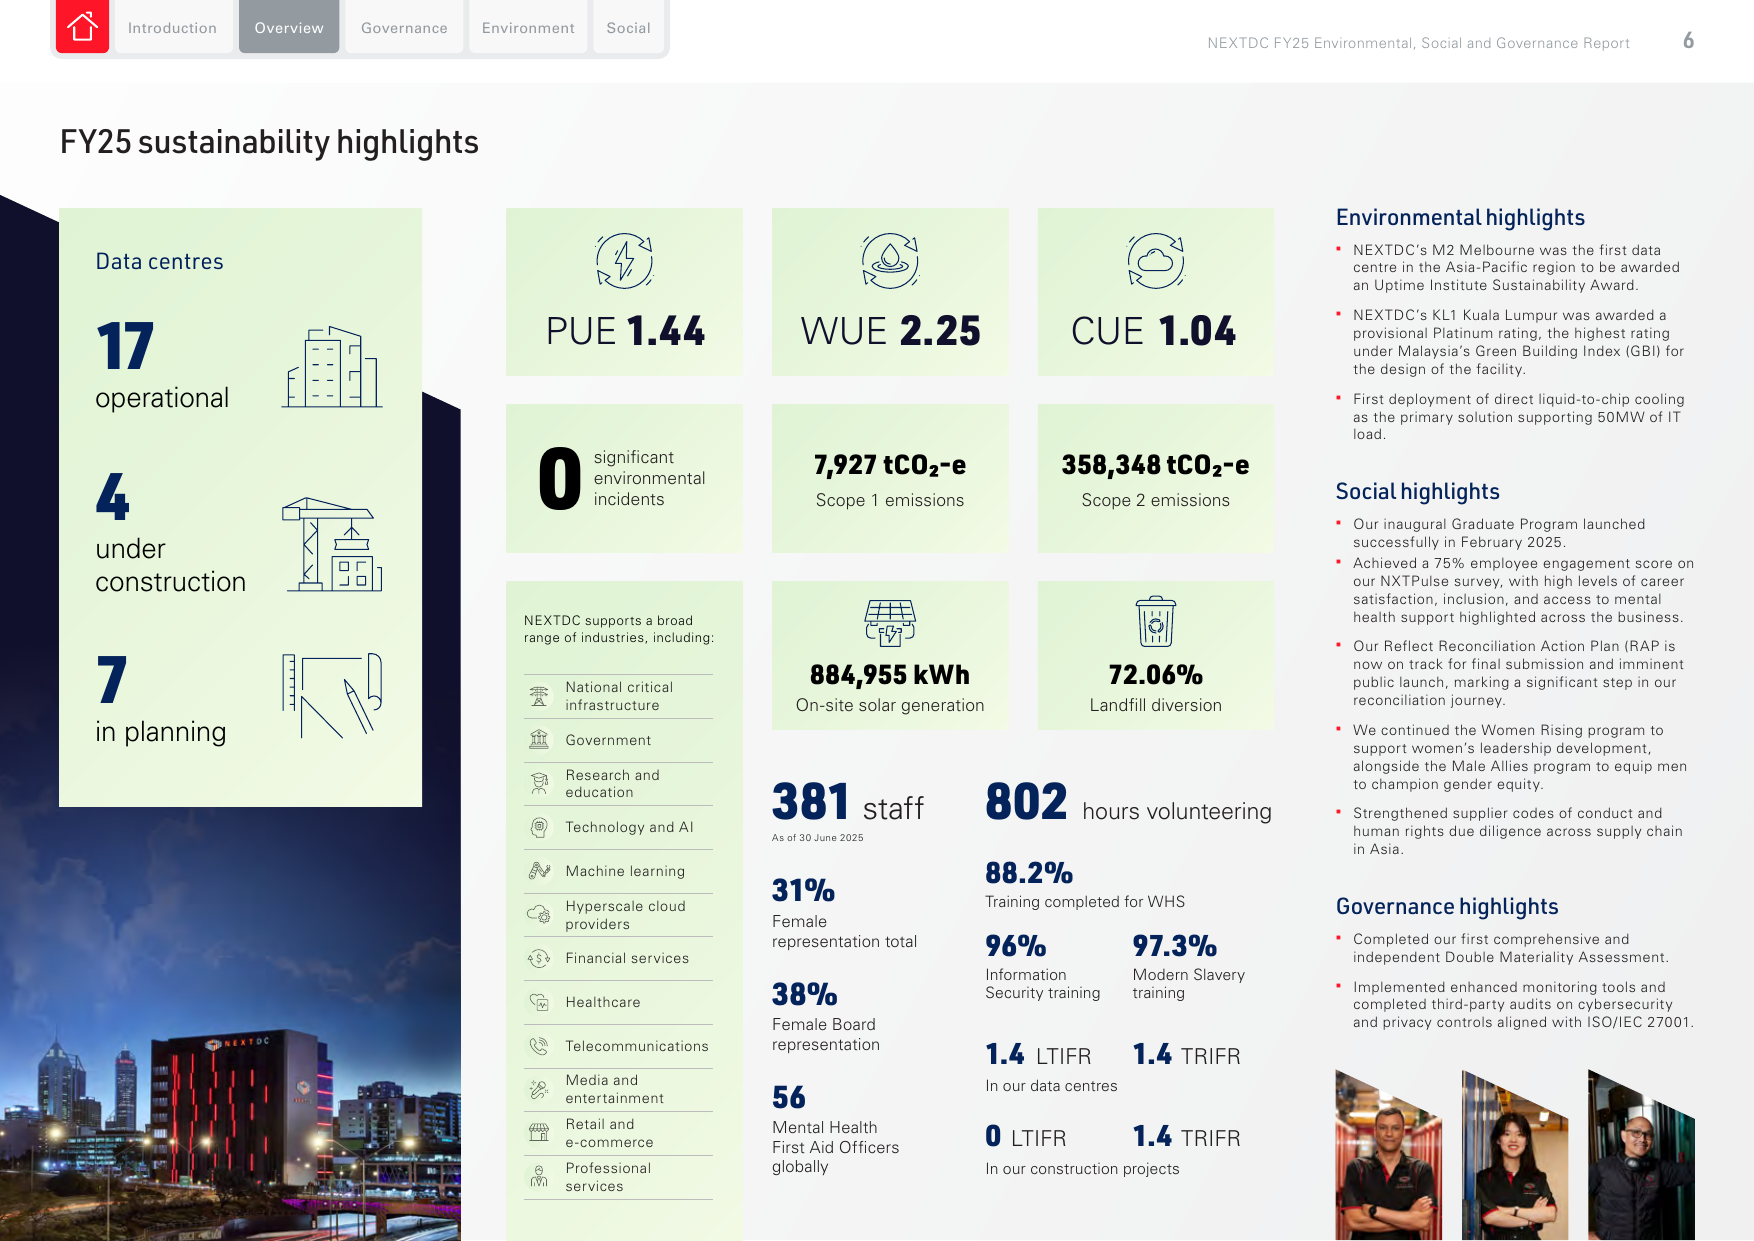Click the landfill diversion bin icon
The height and width of the screenshot is (1241, 1754).
coord(1156,622)
